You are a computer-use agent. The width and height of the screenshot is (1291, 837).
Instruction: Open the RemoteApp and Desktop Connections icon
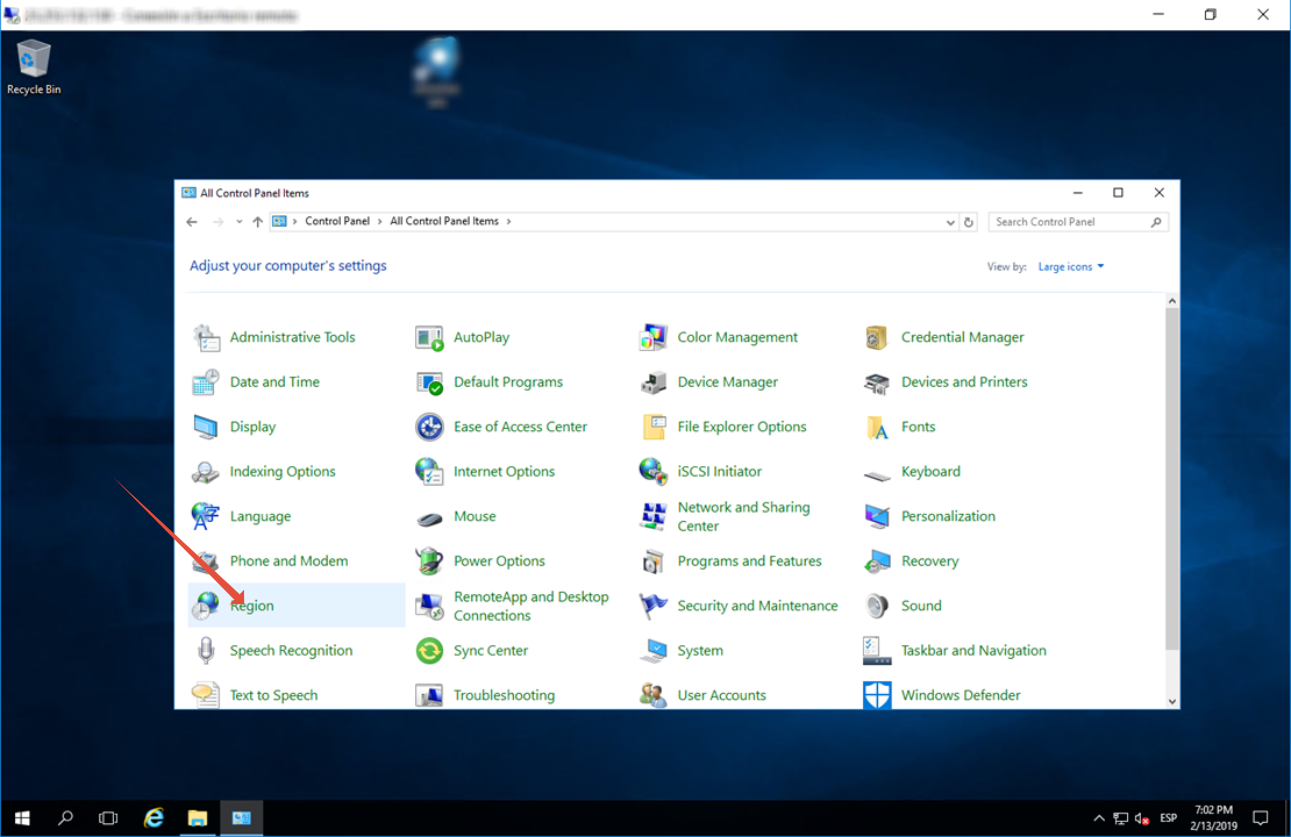[x=429, y=606]
